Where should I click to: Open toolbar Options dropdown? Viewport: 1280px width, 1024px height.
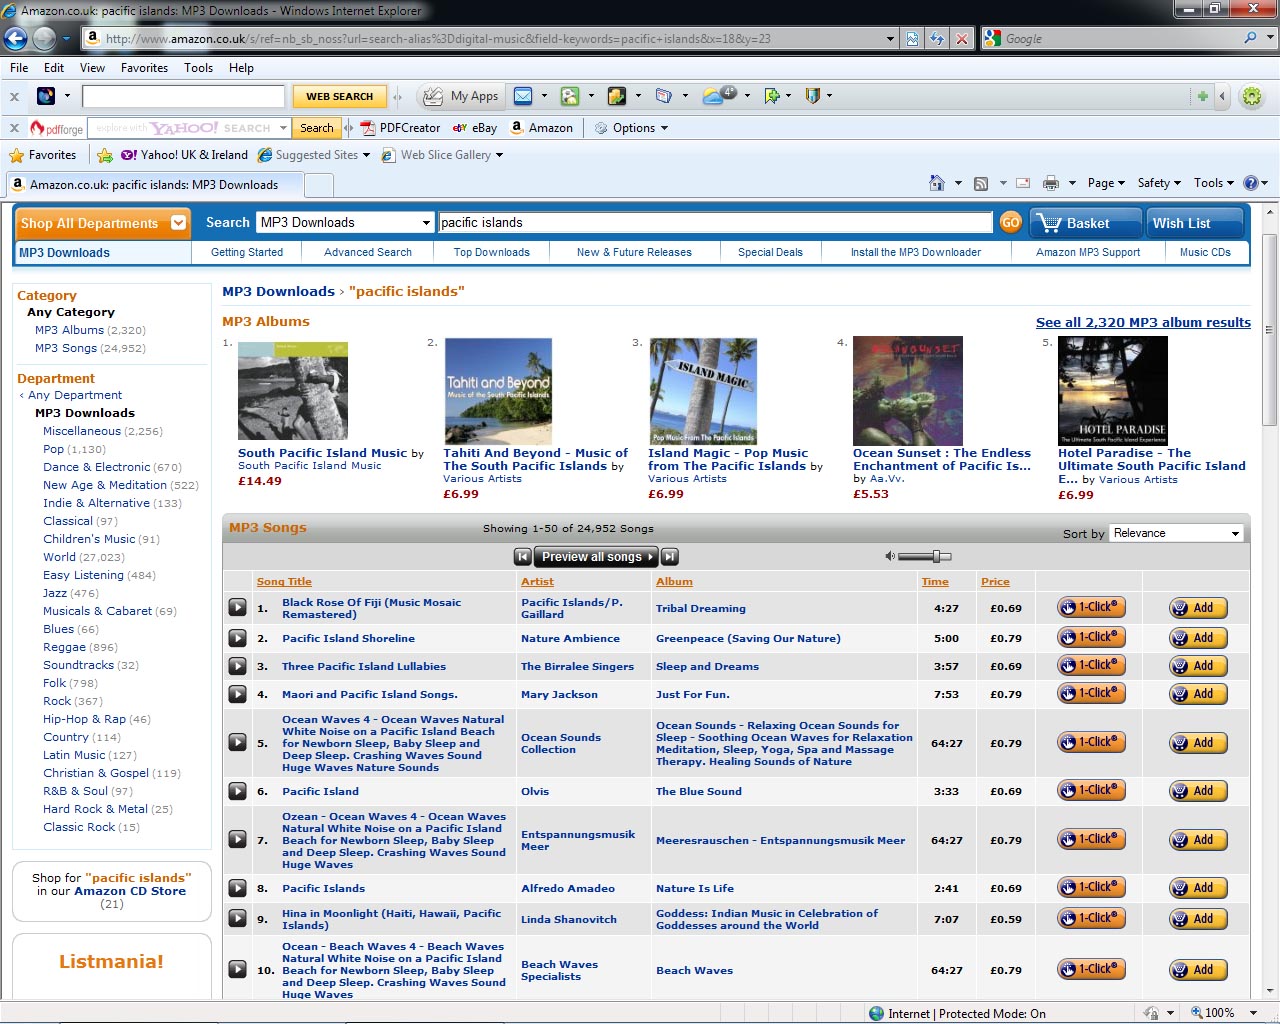631,128
